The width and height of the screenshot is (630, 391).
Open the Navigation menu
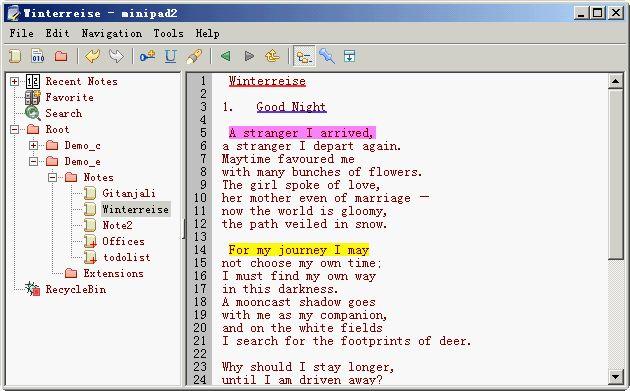(112, 33)
